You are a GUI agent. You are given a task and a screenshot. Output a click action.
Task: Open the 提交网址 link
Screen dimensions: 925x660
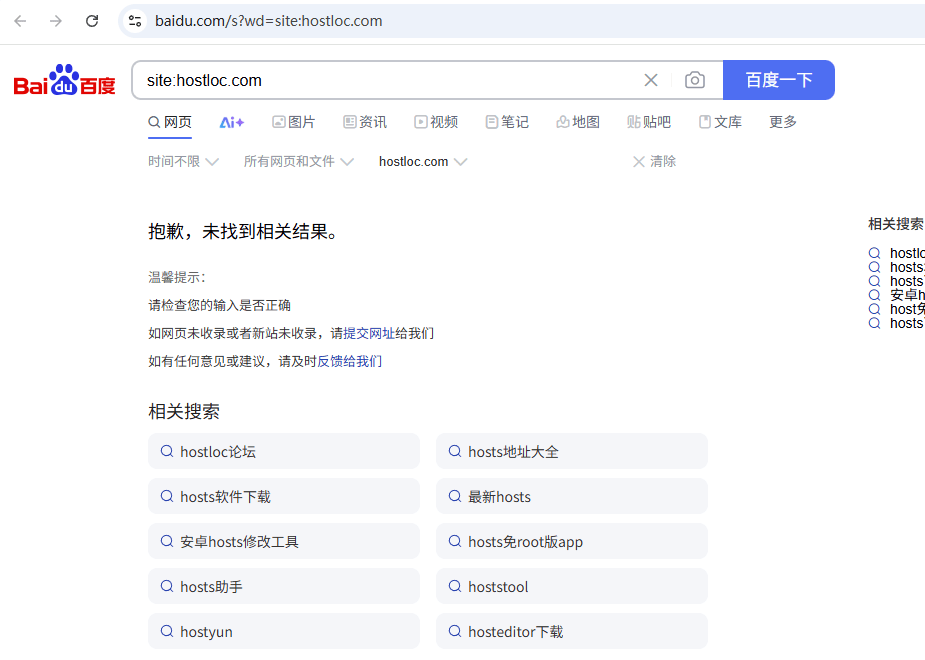tap(369, 334)
